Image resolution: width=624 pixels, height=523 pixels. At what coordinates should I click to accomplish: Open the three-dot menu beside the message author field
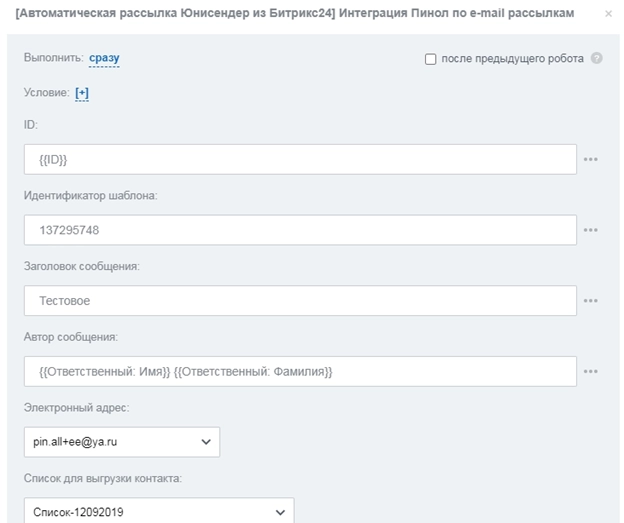pos(590,371)
